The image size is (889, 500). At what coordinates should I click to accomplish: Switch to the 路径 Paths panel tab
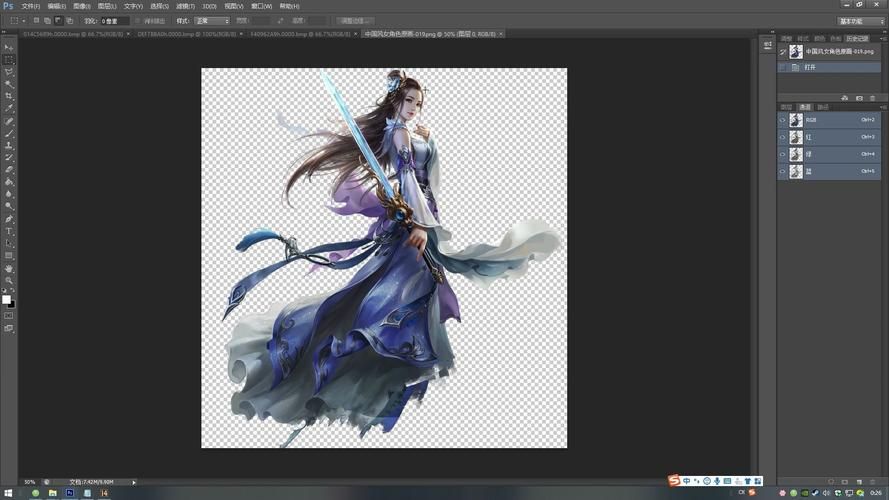(x=823, y=107)
